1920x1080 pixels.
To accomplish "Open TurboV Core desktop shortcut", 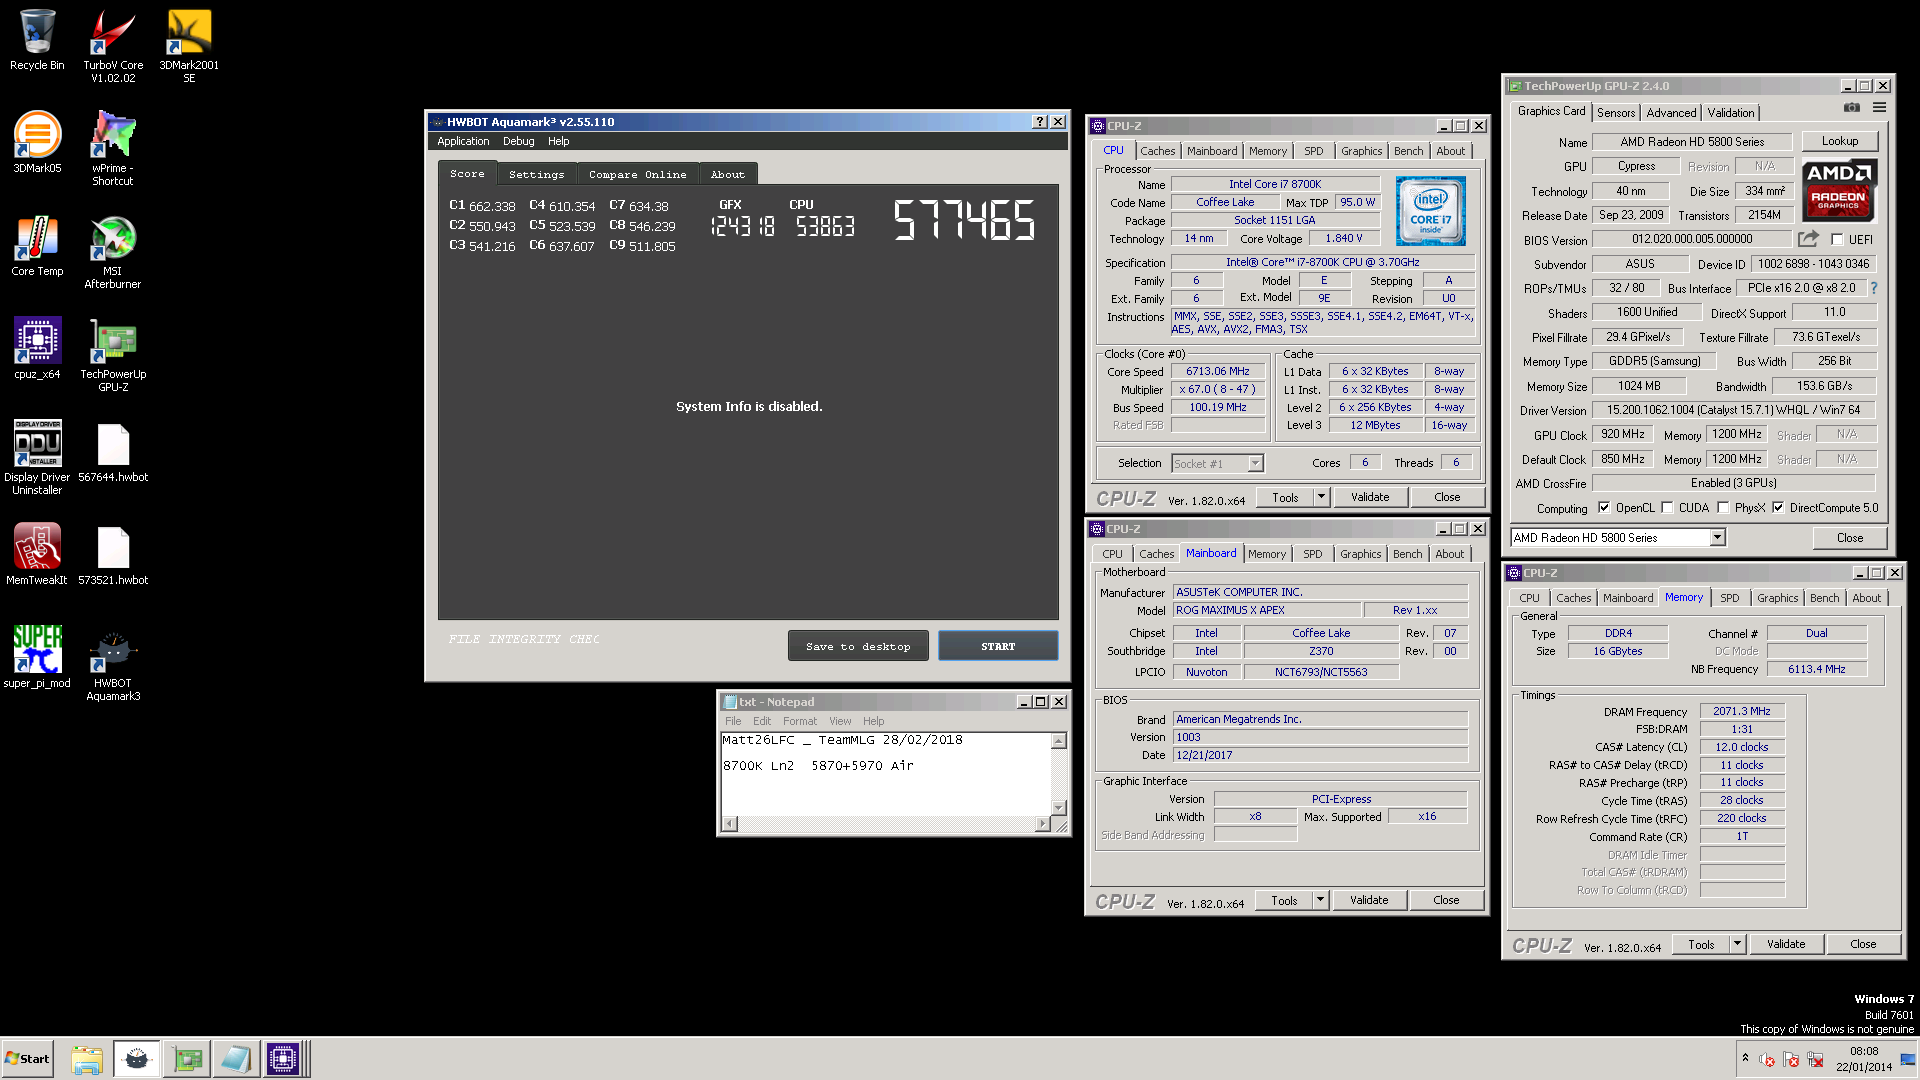I will coord(113,45).
